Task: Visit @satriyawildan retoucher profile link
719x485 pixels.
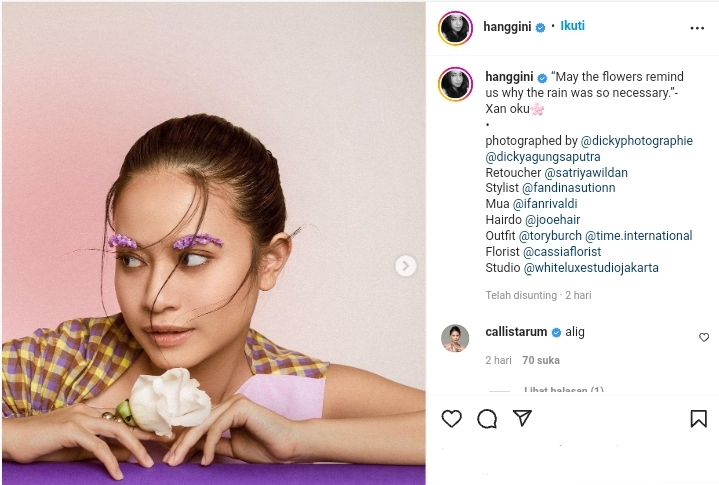Action: coord(586,173)
